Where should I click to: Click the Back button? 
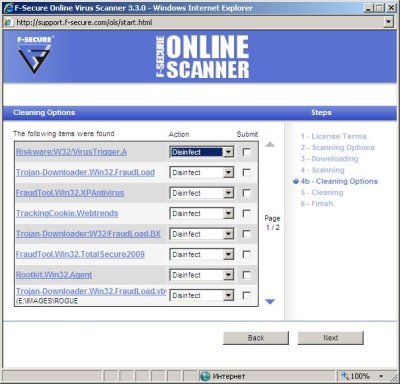point(256,338)
